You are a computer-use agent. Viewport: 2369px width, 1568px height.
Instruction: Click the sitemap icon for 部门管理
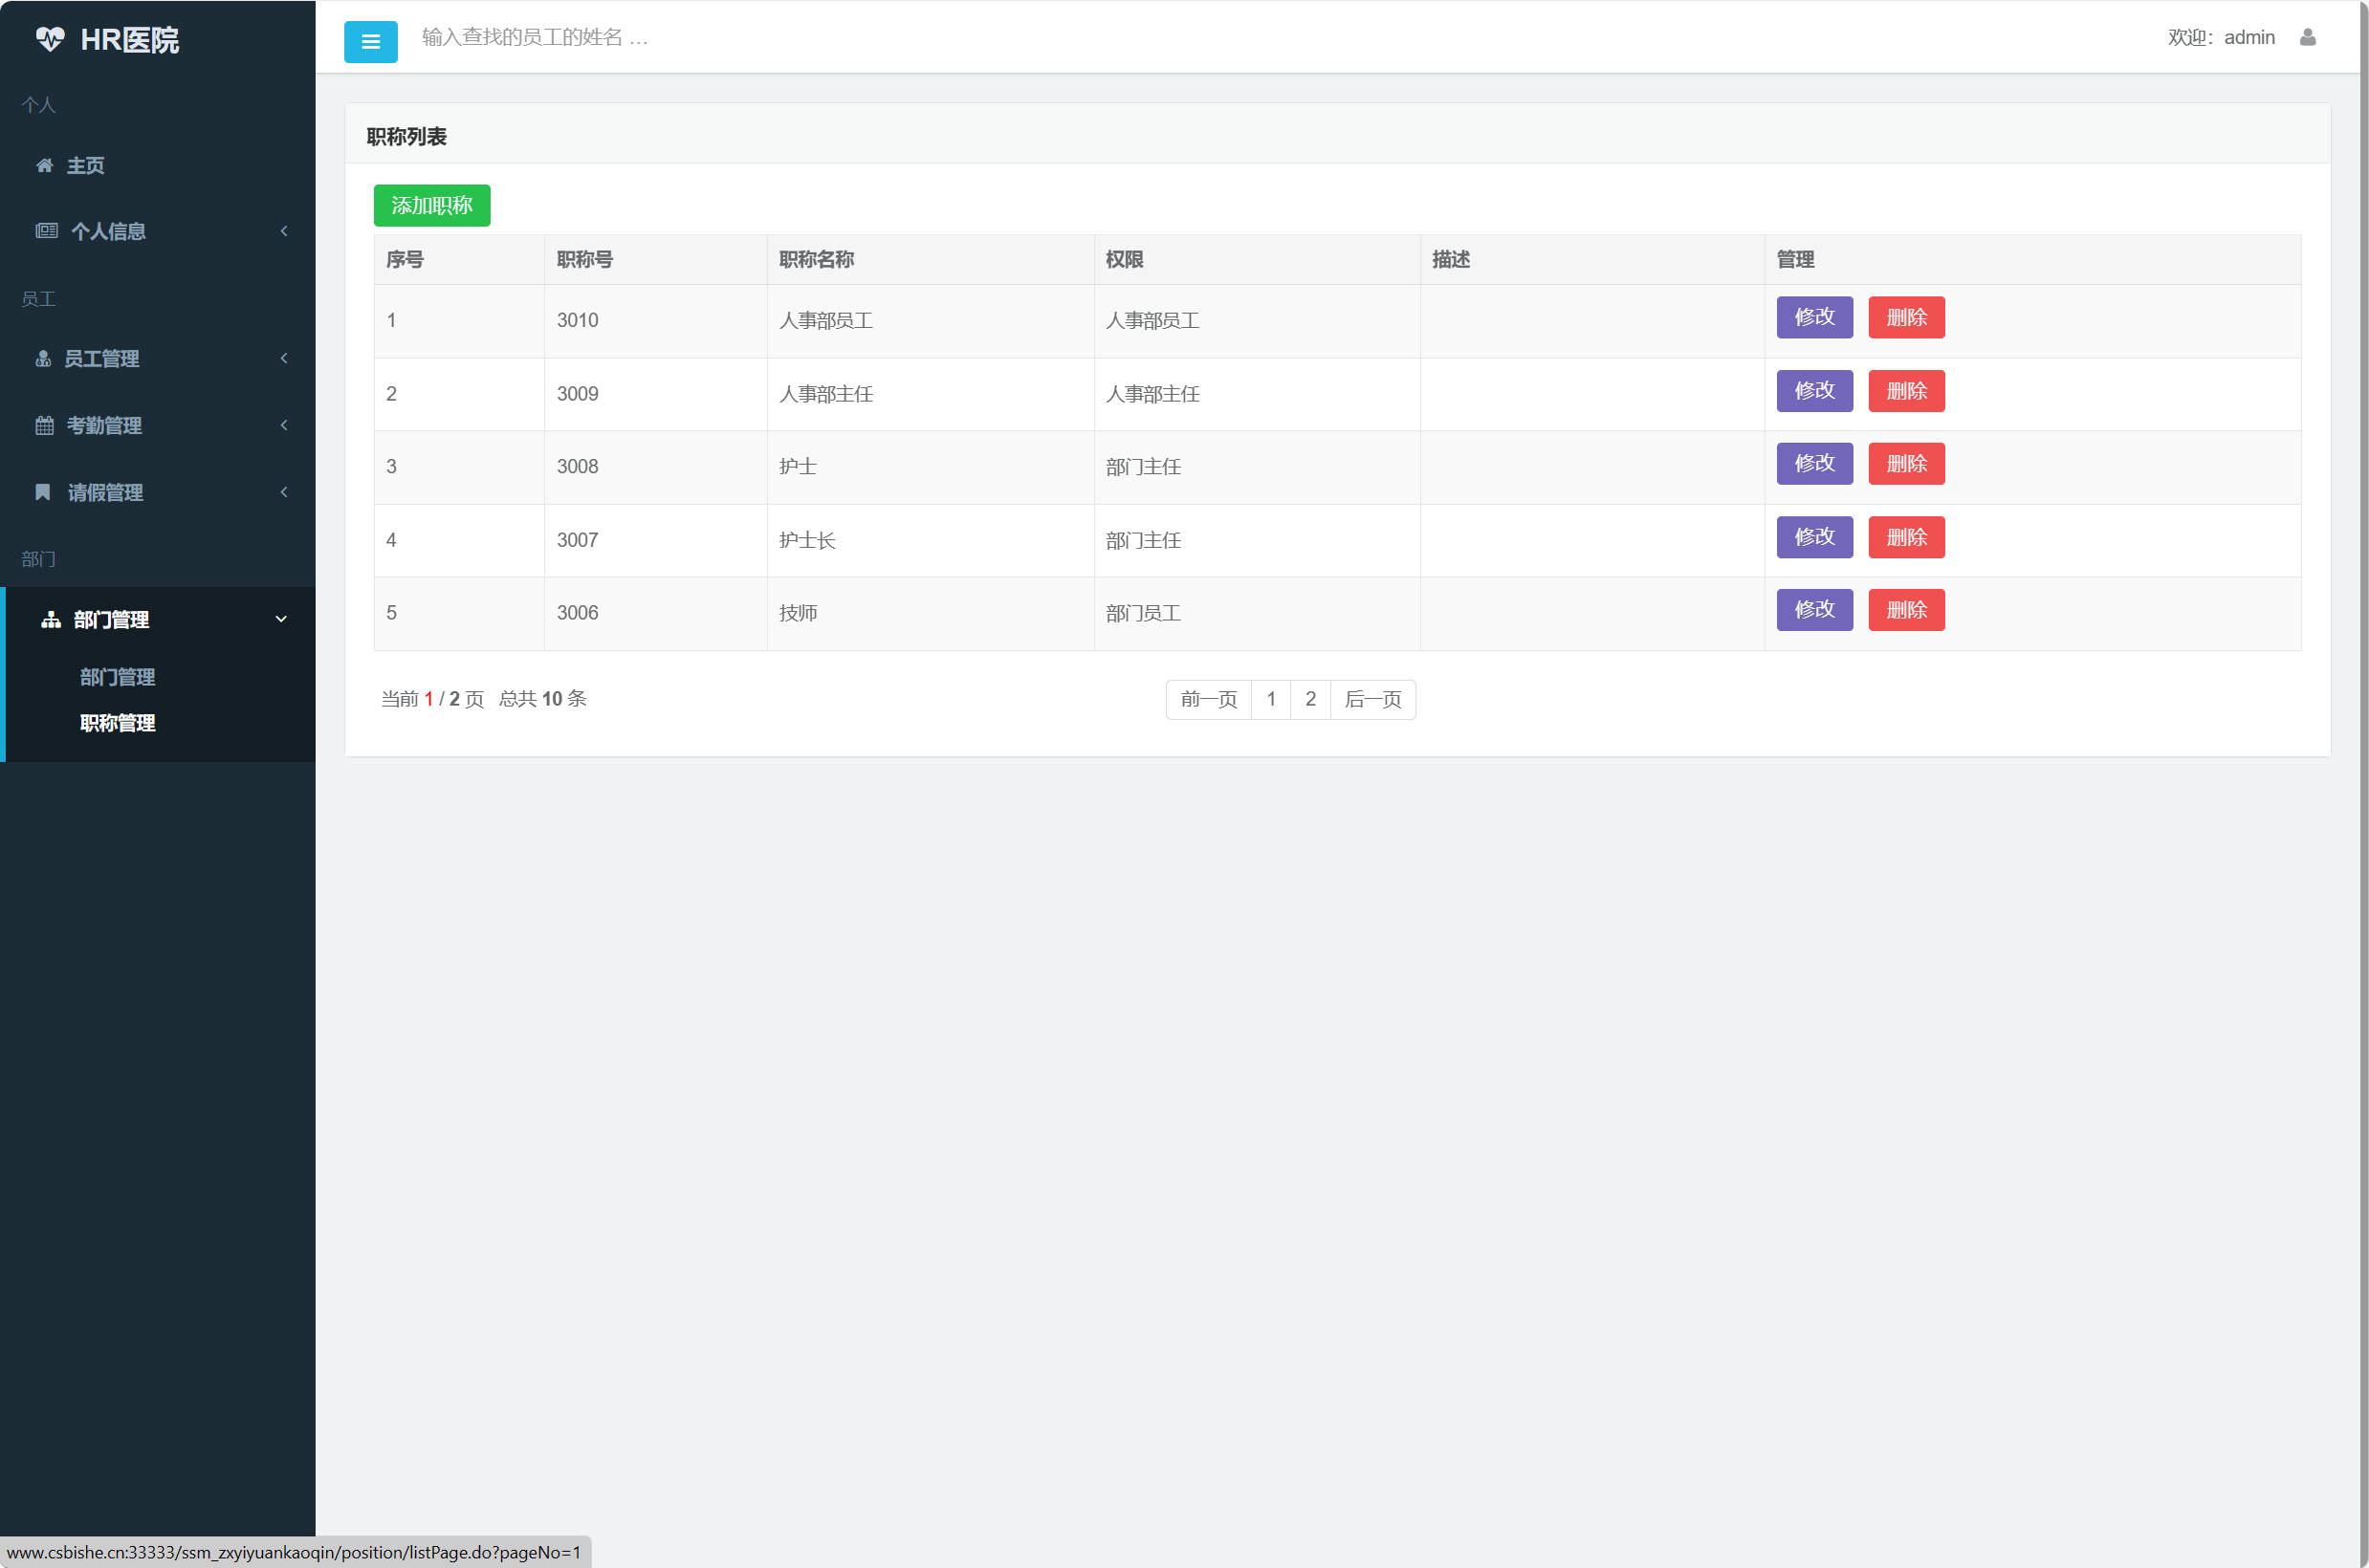(x=51, y=620)
